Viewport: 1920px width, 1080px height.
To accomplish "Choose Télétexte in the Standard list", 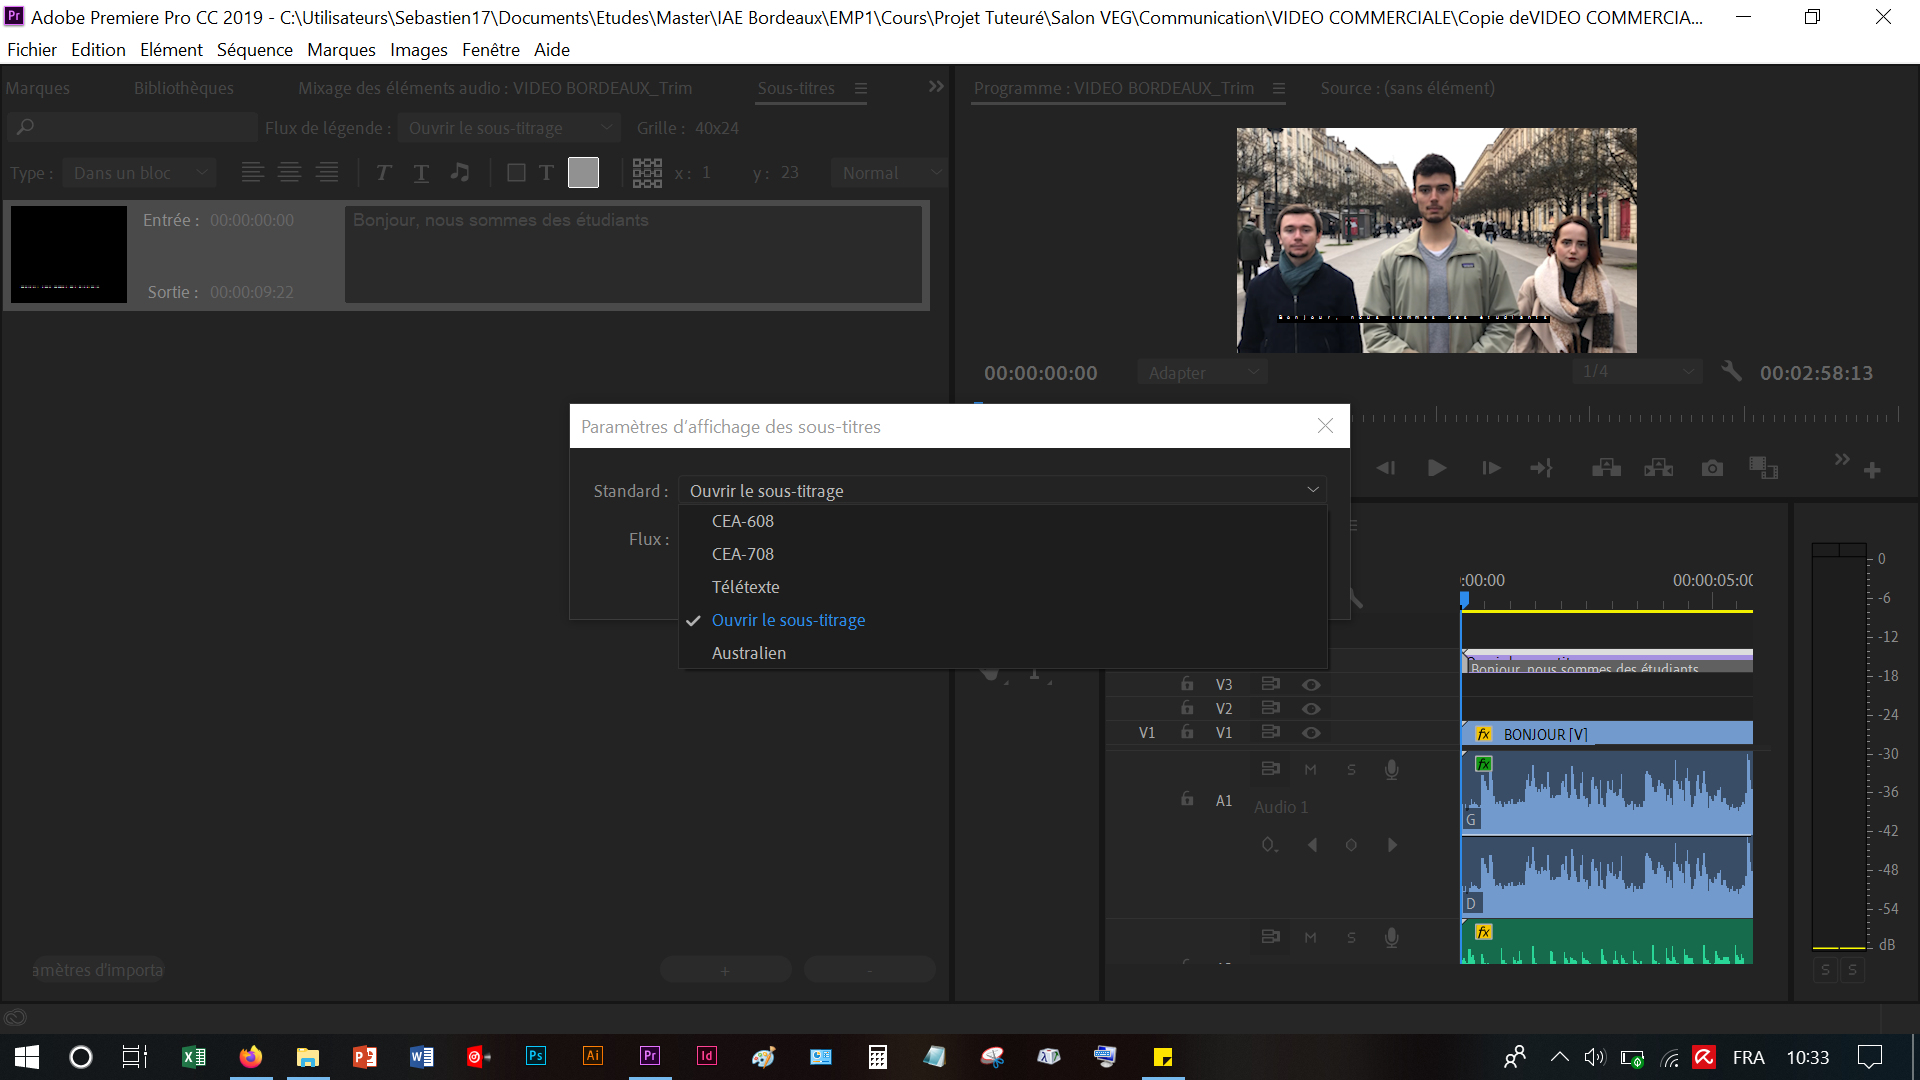I will point(745,587).
